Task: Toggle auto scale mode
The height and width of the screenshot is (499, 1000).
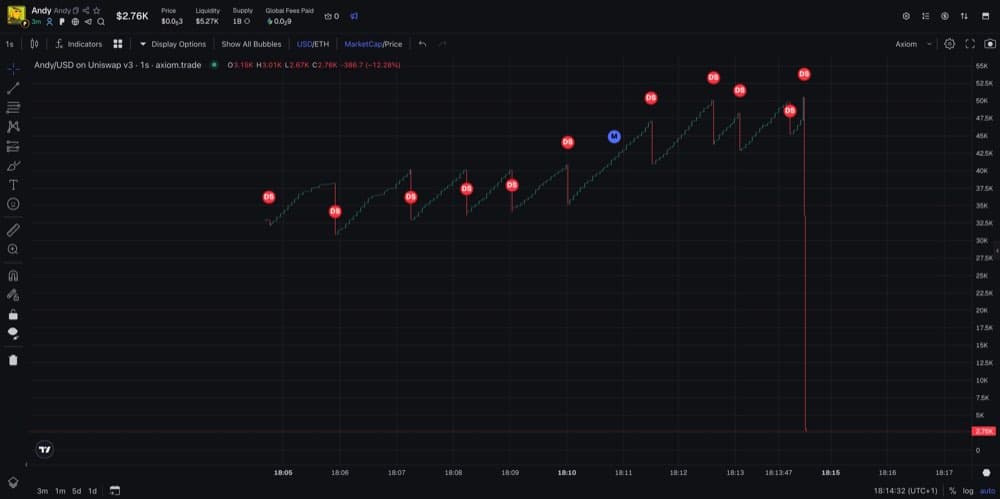Action: pyautogui.click(x=987, y=491)
